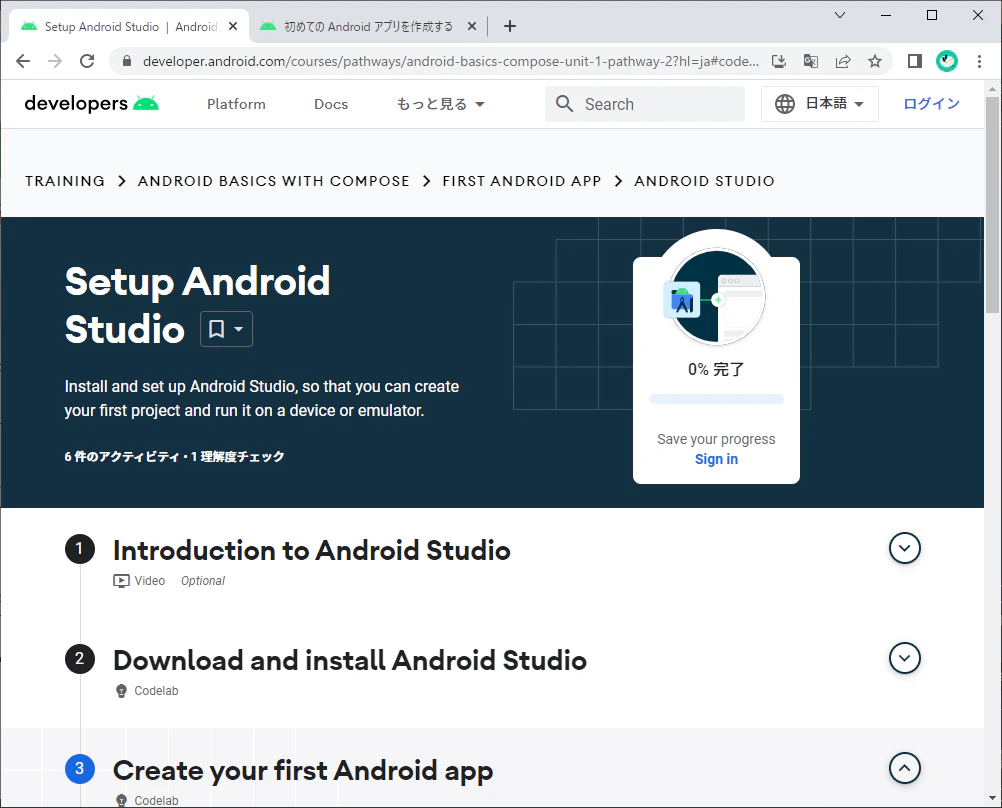Screen dimensions: 1002x808
Task: Click the Codelab bulb icon under Download and install
Action: pyautogui.click(x=121, y=691)
